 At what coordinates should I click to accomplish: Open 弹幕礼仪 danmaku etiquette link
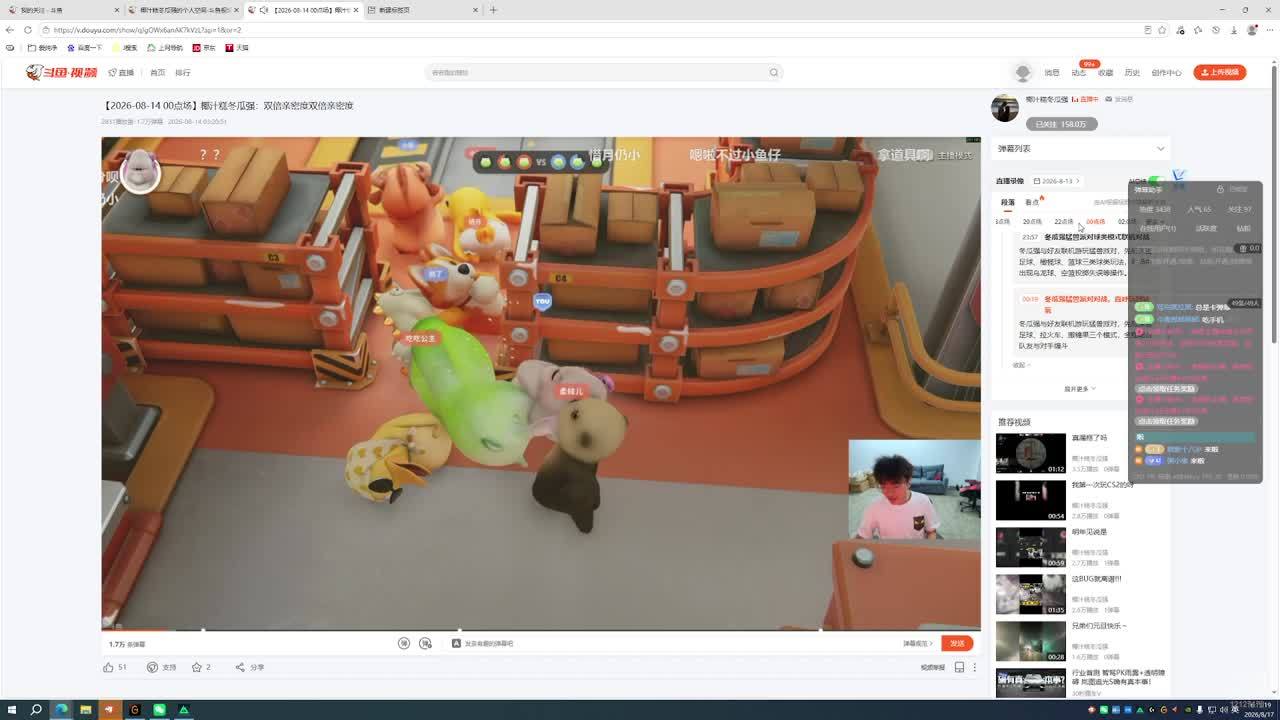coord(917,644)
